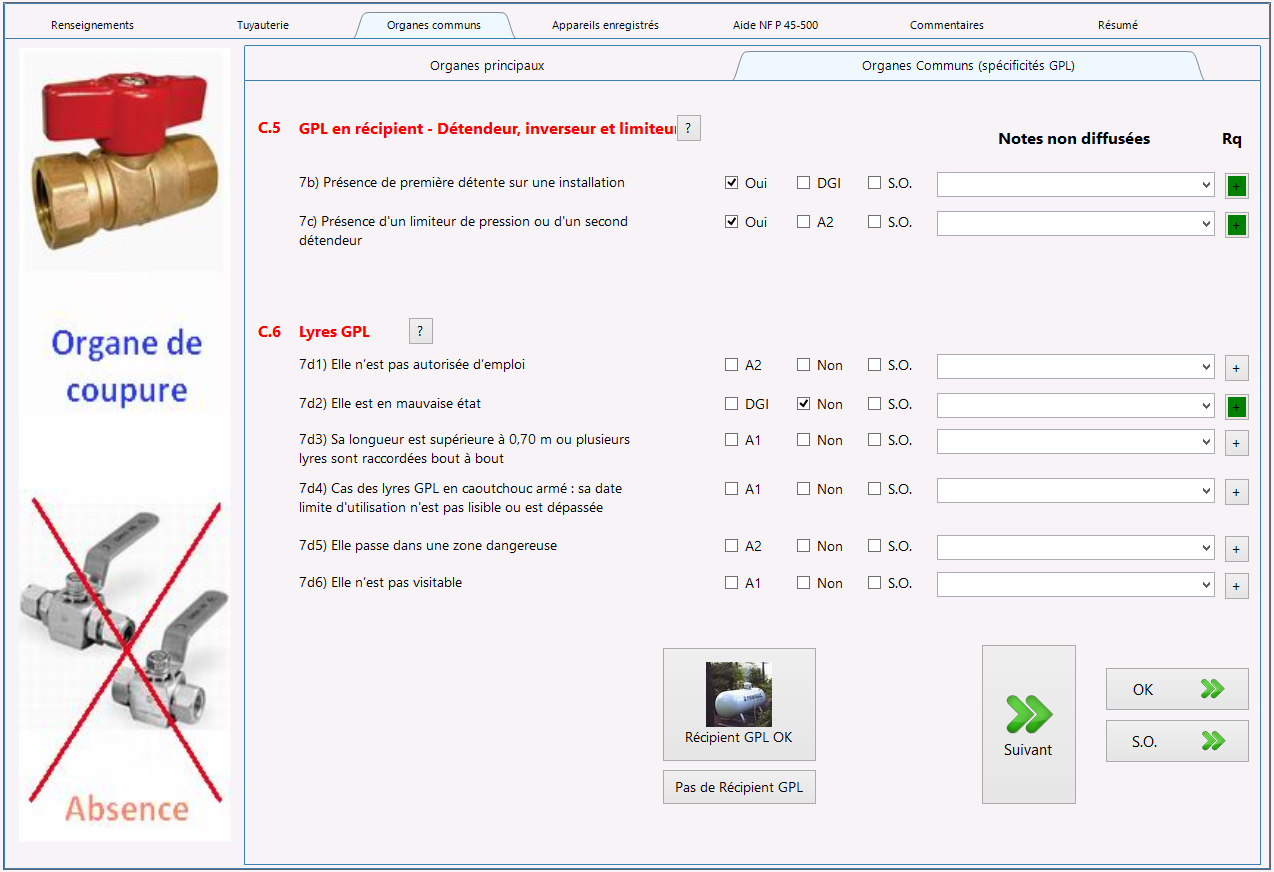The width and height of the screenshot is (1274, 872).
Task: Click the help button next to Lyres GPL
Action: (420, 331)
